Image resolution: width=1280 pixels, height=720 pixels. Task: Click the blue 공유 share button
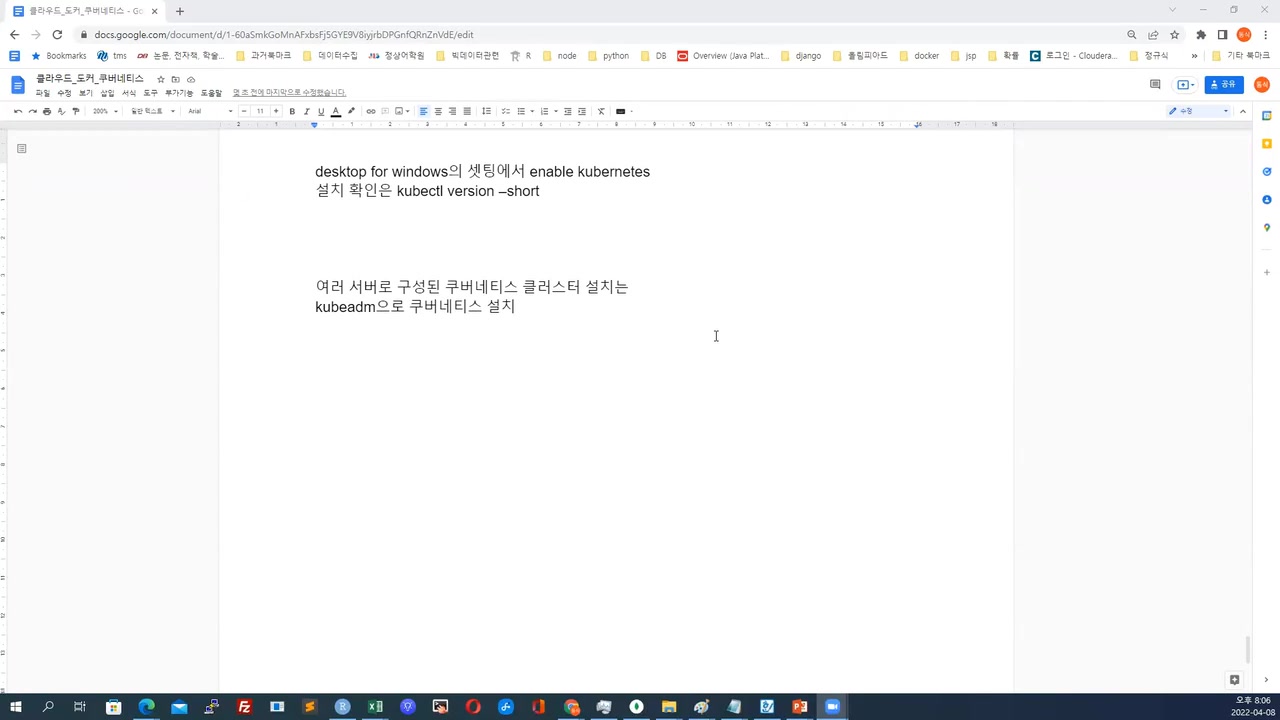[1225, 84]
